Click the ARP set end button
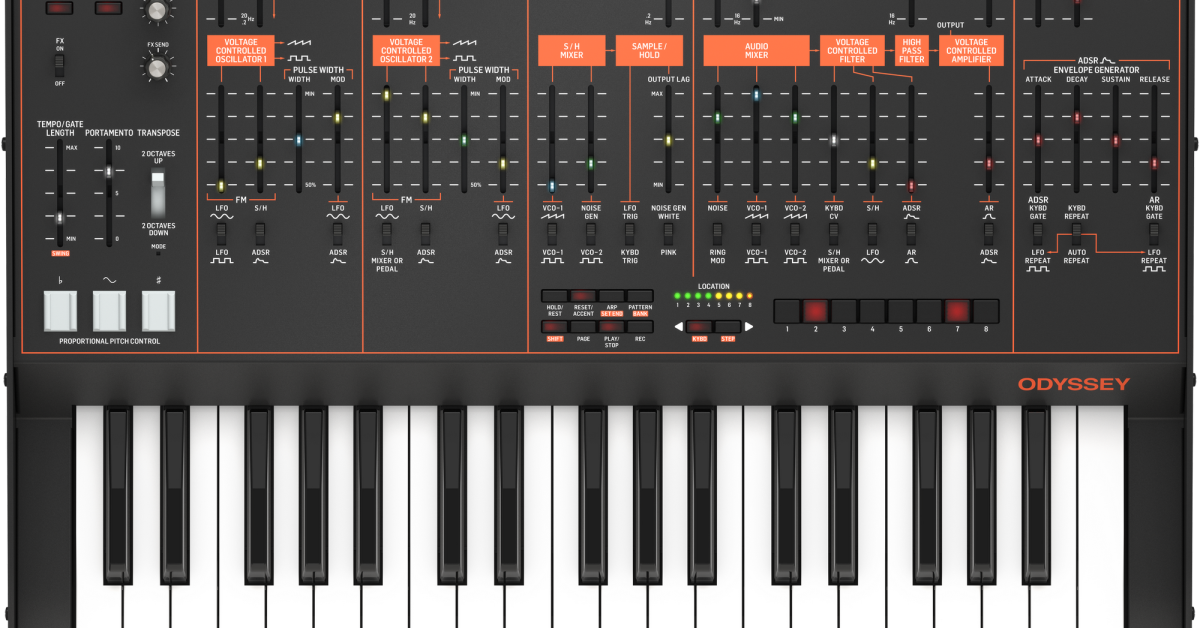Image resolution: width=1200 pixels, height=628 pixels. click(x=611, y=296)
